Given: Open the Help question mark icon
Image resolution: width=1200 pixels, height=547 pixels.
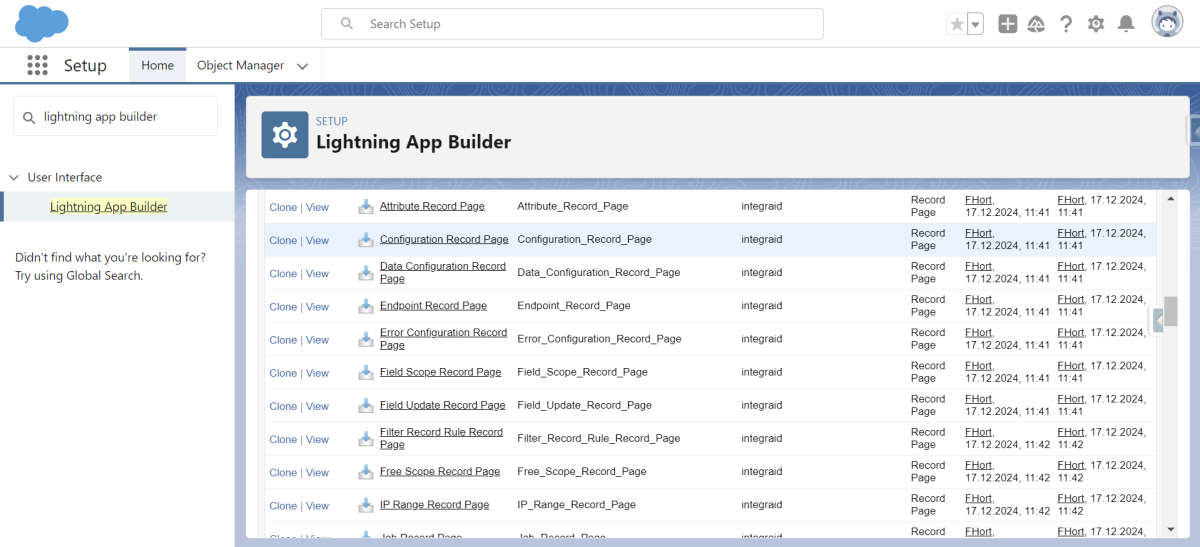Looking at the screenshot, I should pos(1066,24).
